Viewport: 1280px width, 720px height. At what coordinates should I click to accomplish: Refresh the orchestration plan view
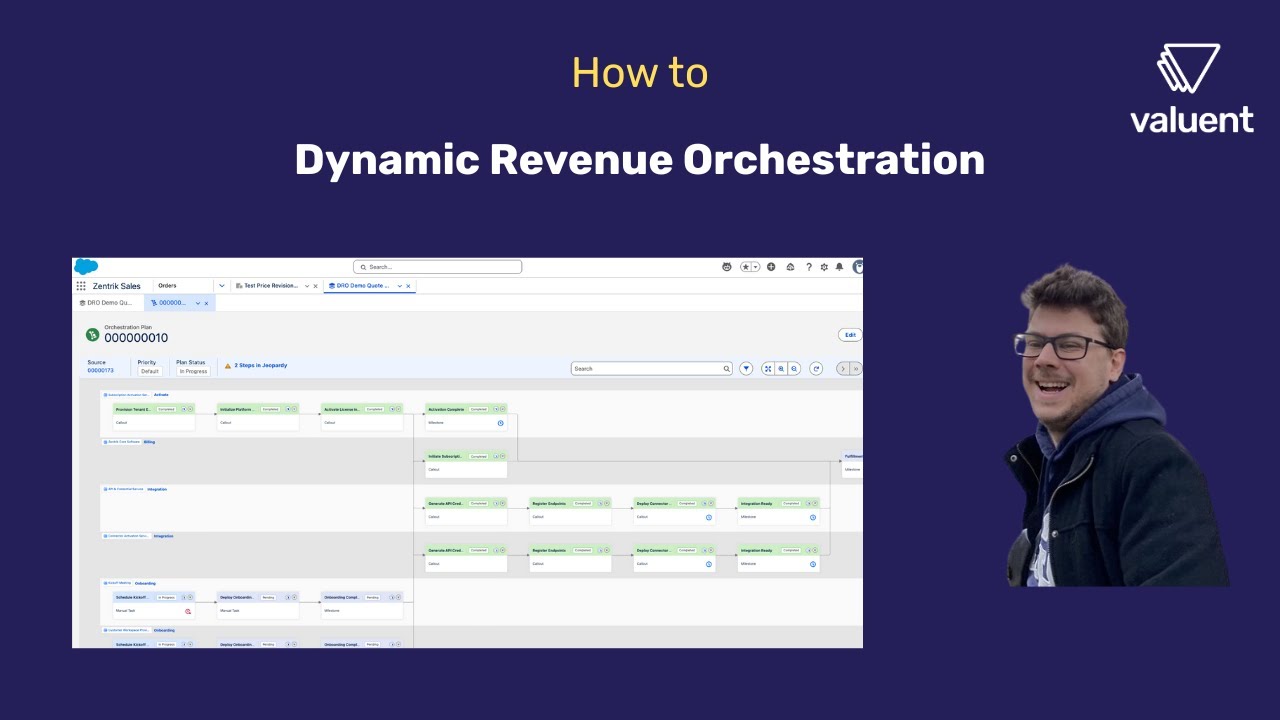816,369
